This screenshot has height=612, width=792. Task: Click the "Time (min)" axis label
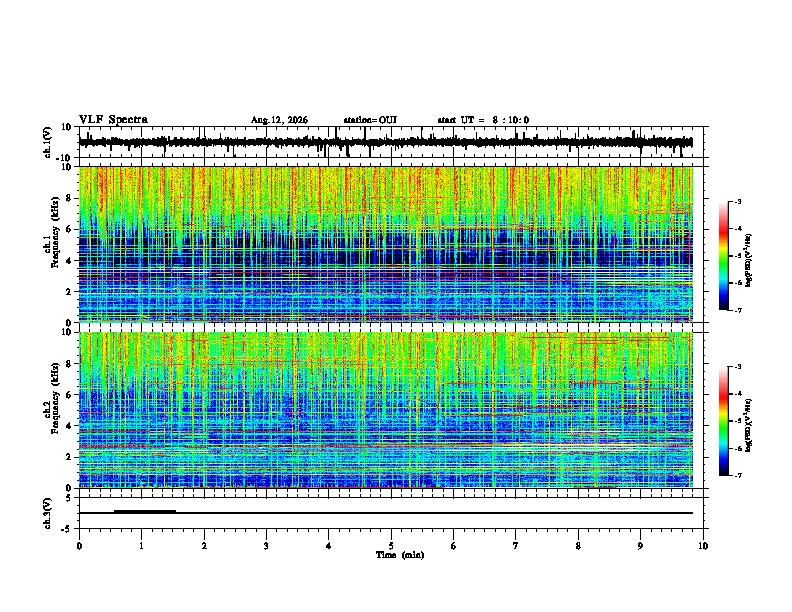coord(400,555)
